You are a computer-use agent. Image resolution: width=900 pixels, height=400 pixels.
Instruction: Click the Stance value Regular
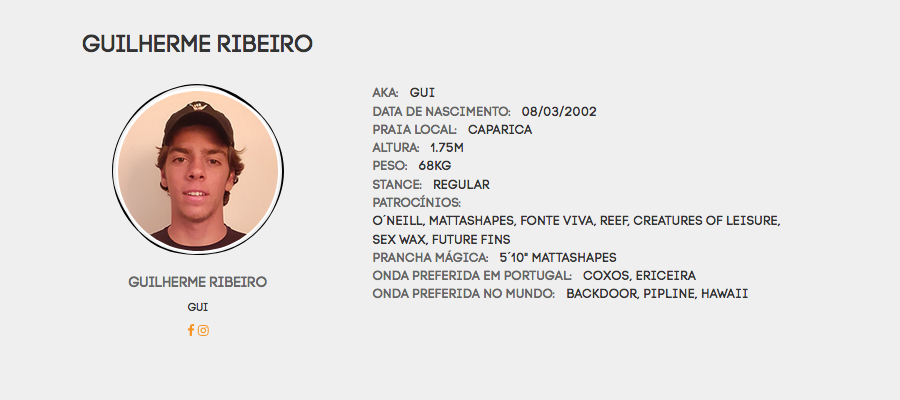[461, 185]
